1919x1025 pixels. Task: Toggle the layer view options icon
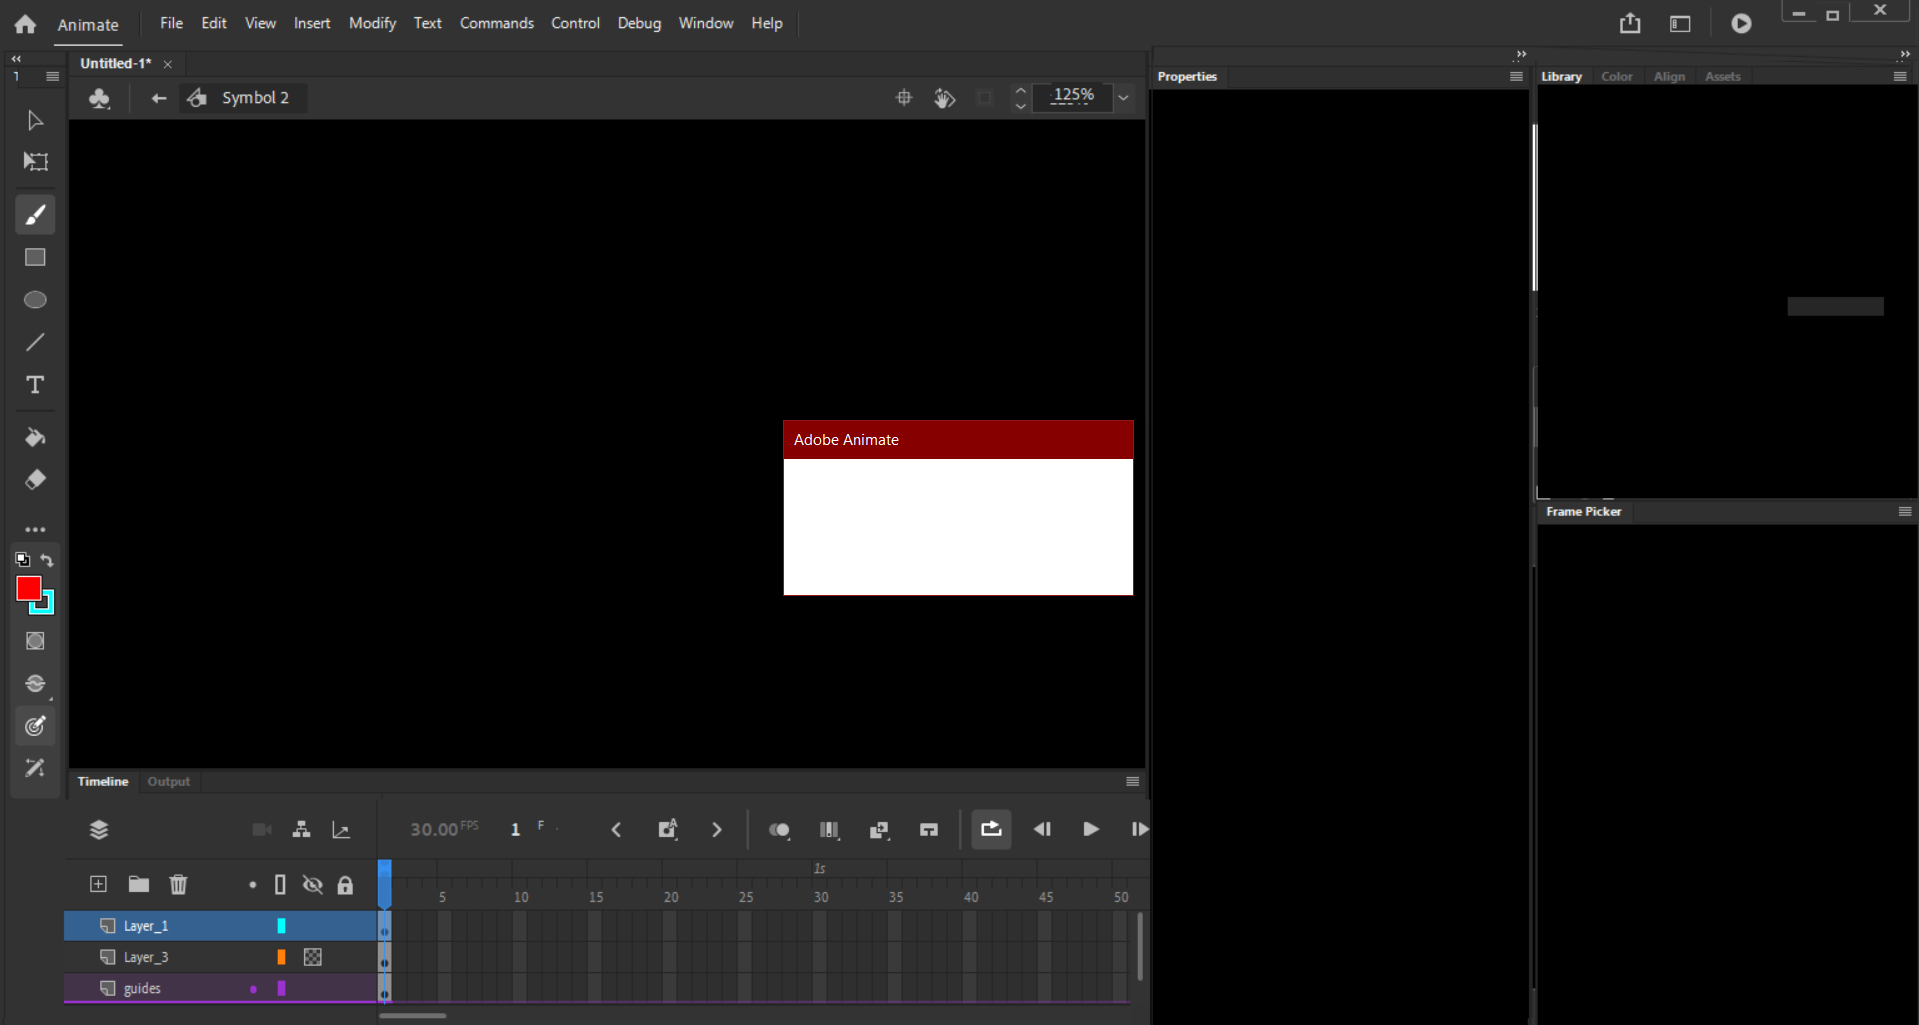pos(99,829)
